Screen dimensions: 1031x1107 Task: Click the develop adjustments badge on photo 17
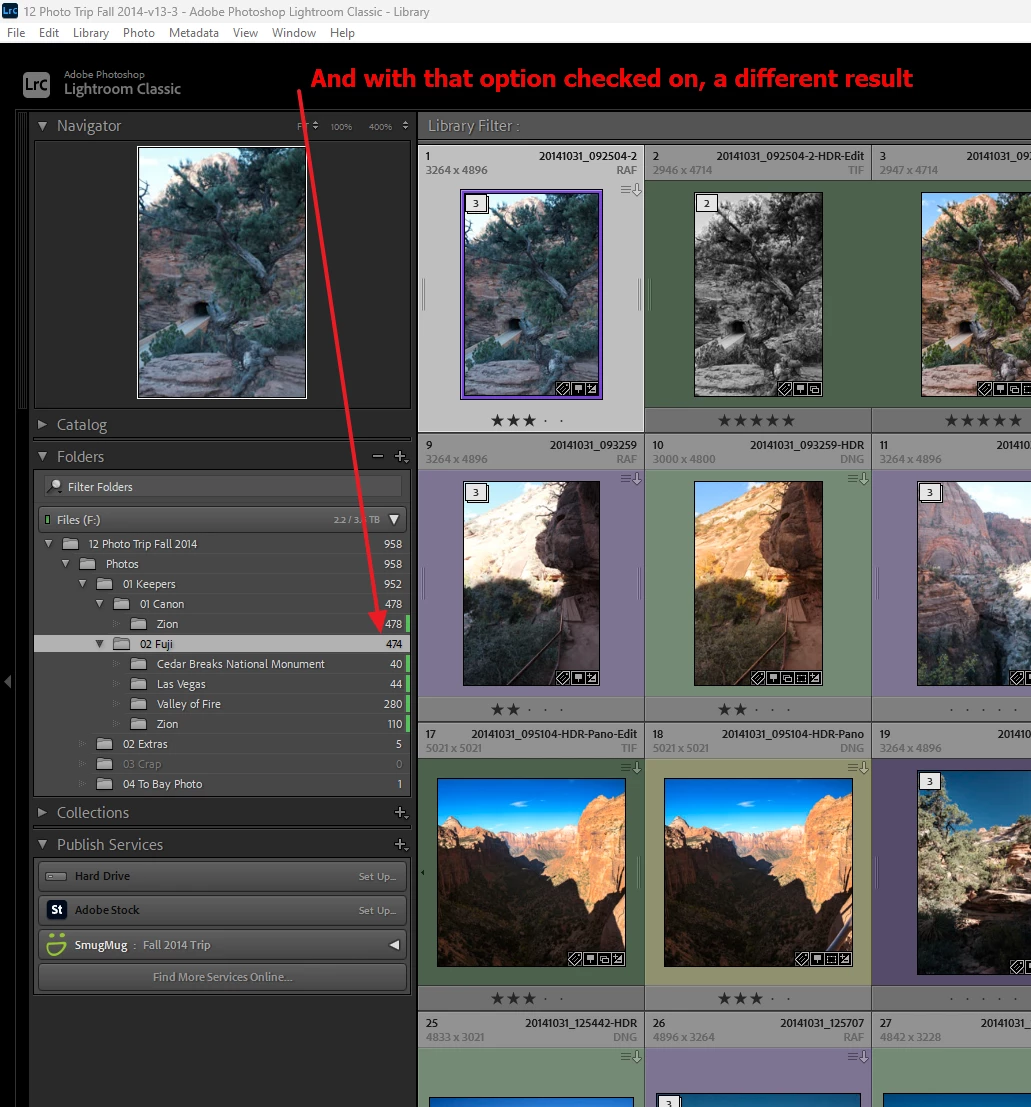tap(619, 959)
